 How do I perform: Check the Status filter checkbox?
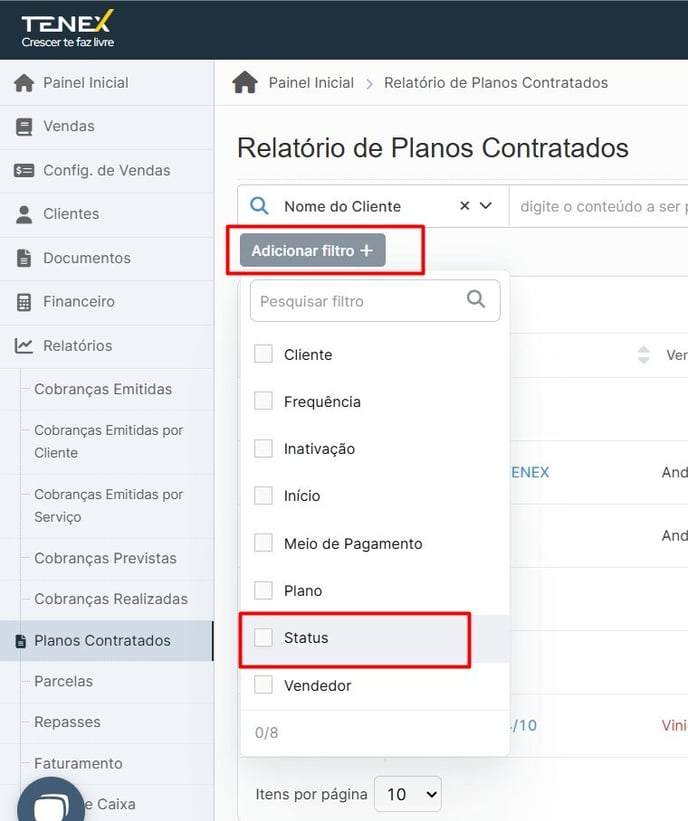click(x=263, y=638)
